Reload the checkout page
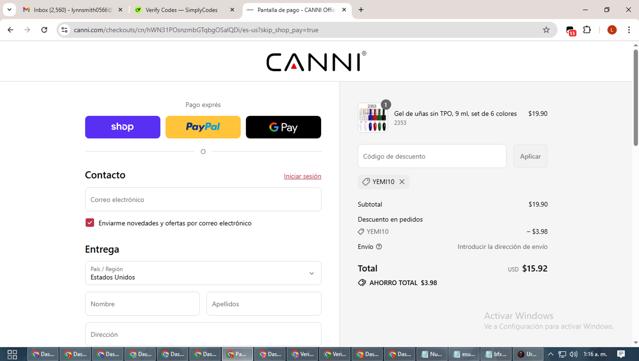The image size is (639, 361). pos(44,30)
